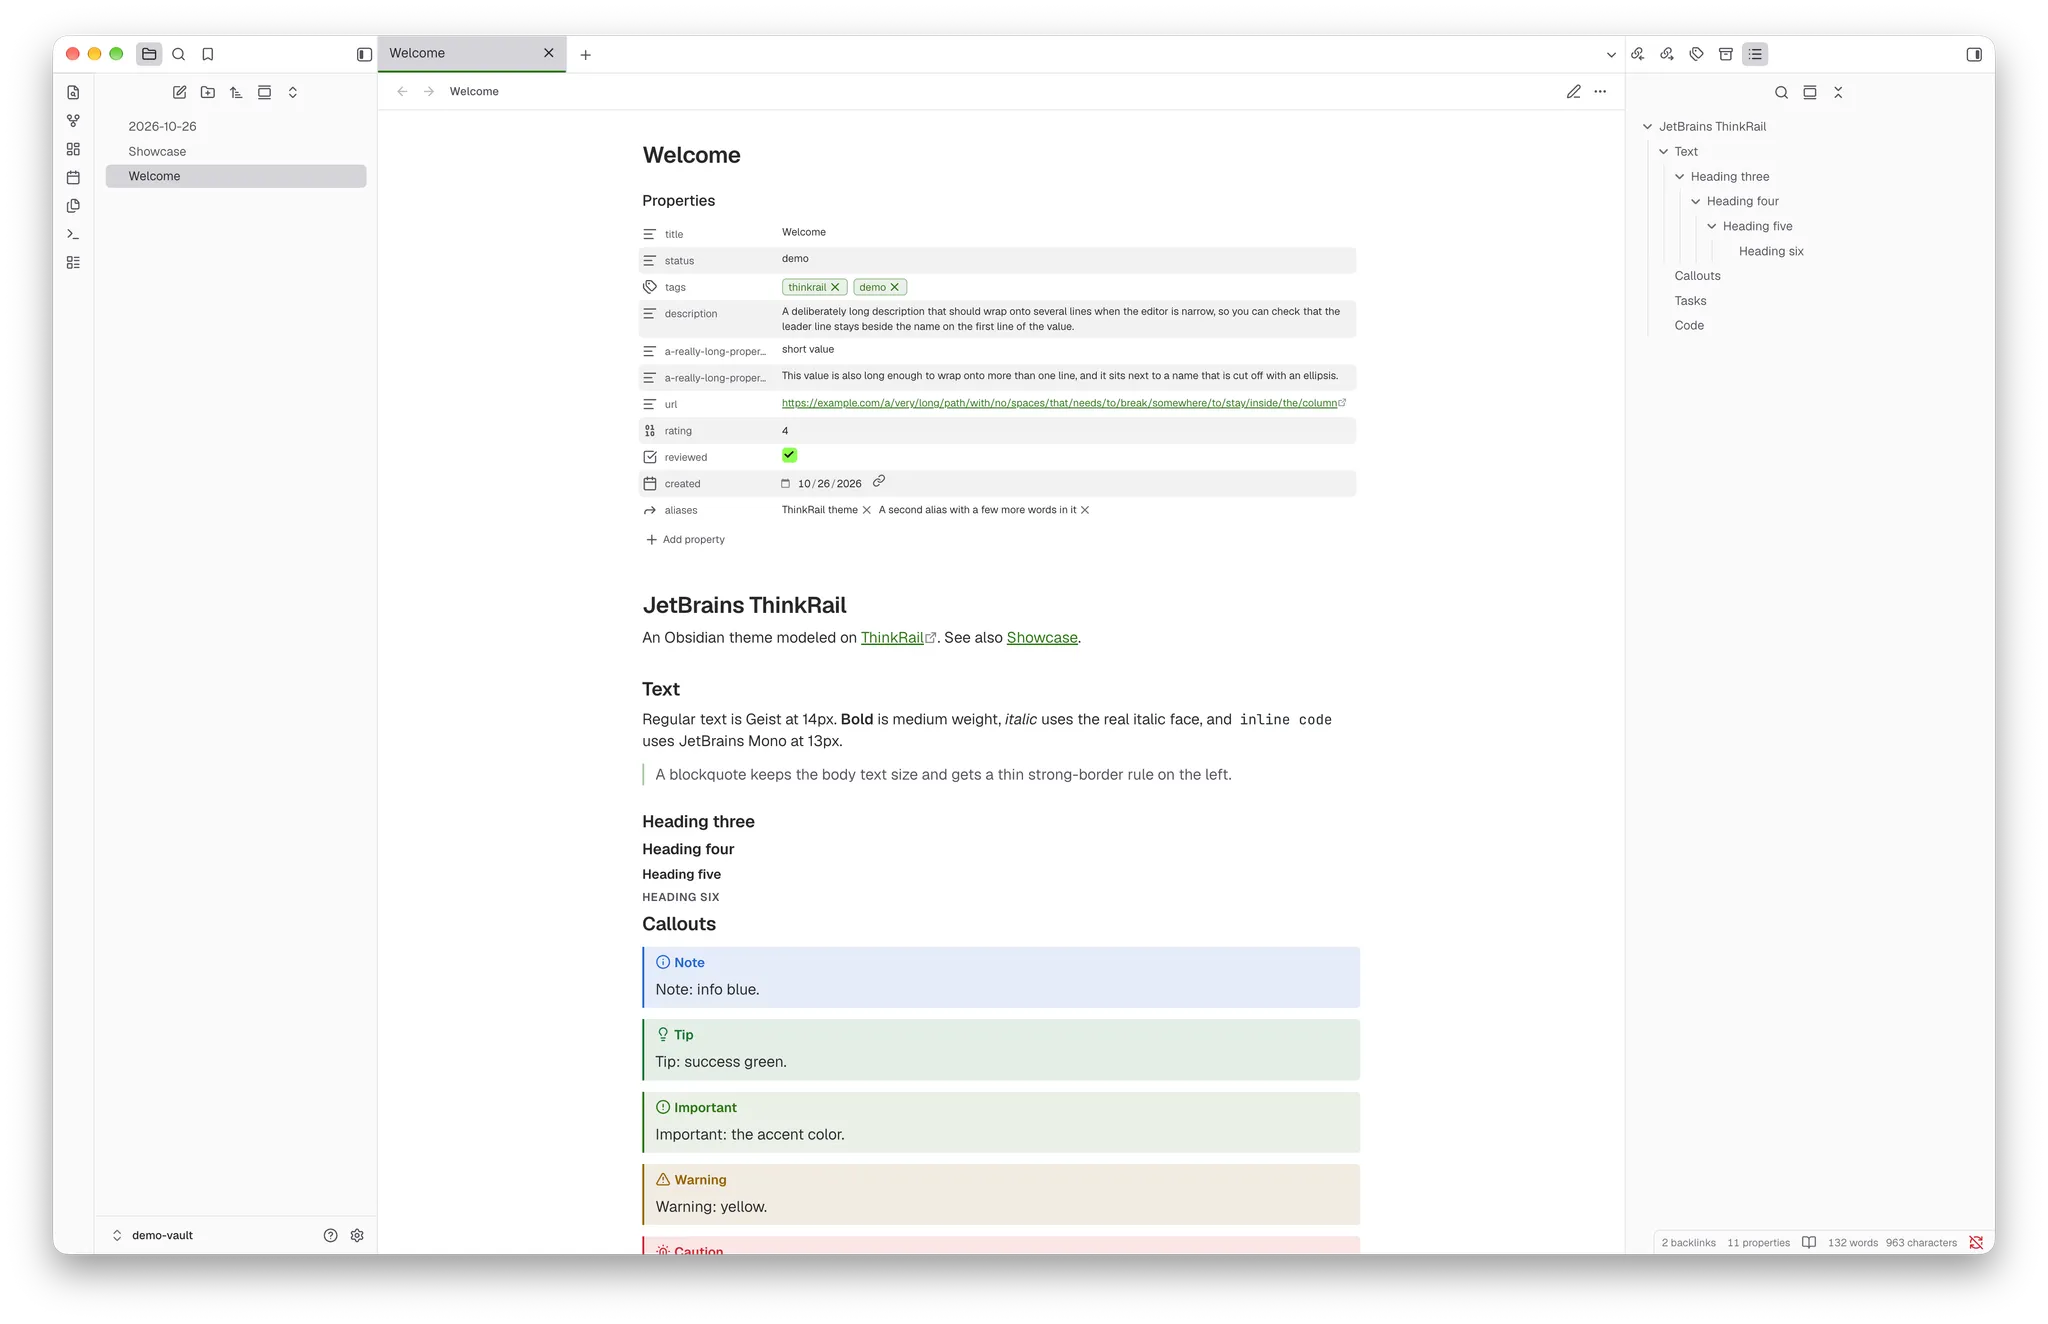The width and height of the screenshot is (2048, 1324).
Task: Collapse all outline headings icon
Action: coord(1838,92)
